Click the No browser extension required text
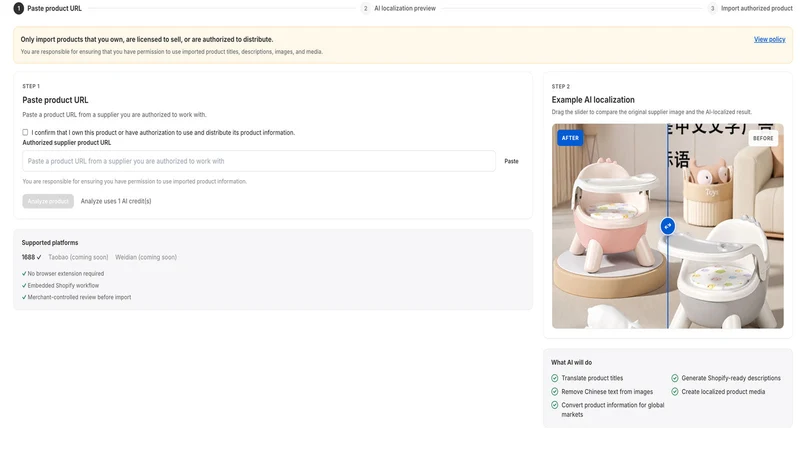 click(x=65, y=273)
